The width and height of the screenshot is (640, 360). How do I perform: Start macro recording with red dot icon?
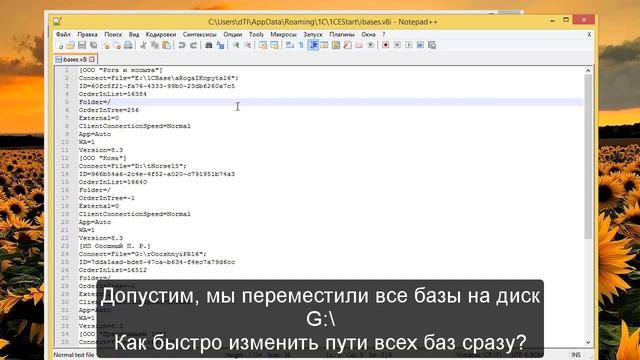tap(386, 45)
